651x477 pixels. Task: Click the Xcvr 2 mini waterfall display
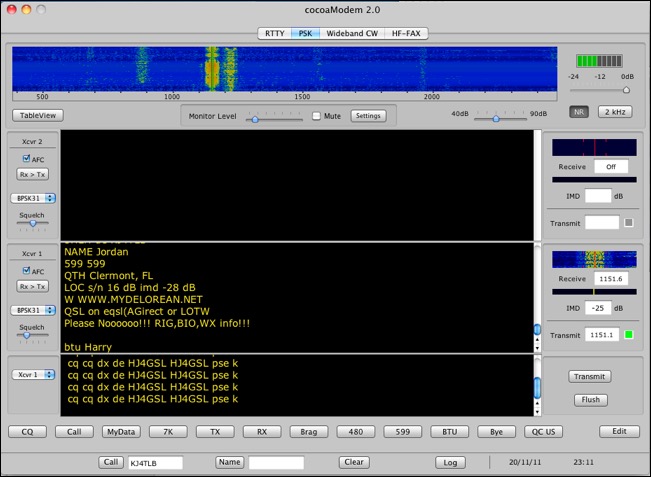pos(594,147)
